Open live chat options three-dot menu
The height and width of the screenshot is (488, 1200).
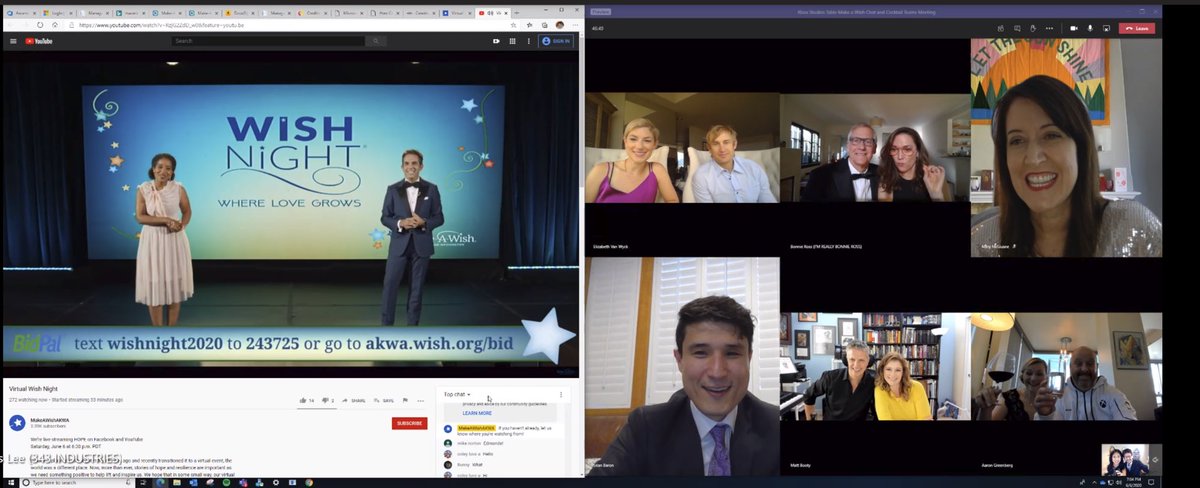click(561, 394)
